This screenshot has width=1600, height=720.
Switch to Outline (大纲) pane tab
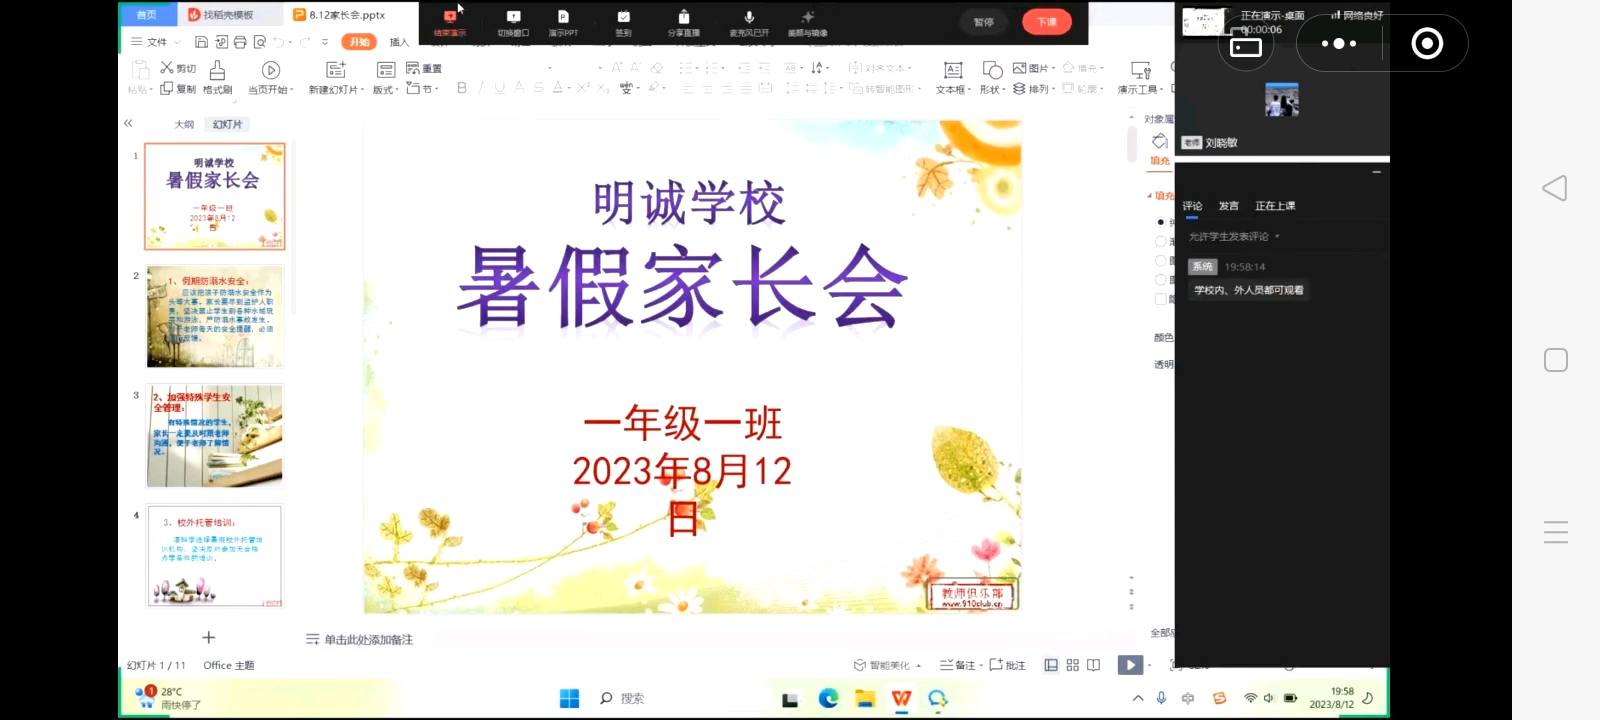tap(184, 124)
